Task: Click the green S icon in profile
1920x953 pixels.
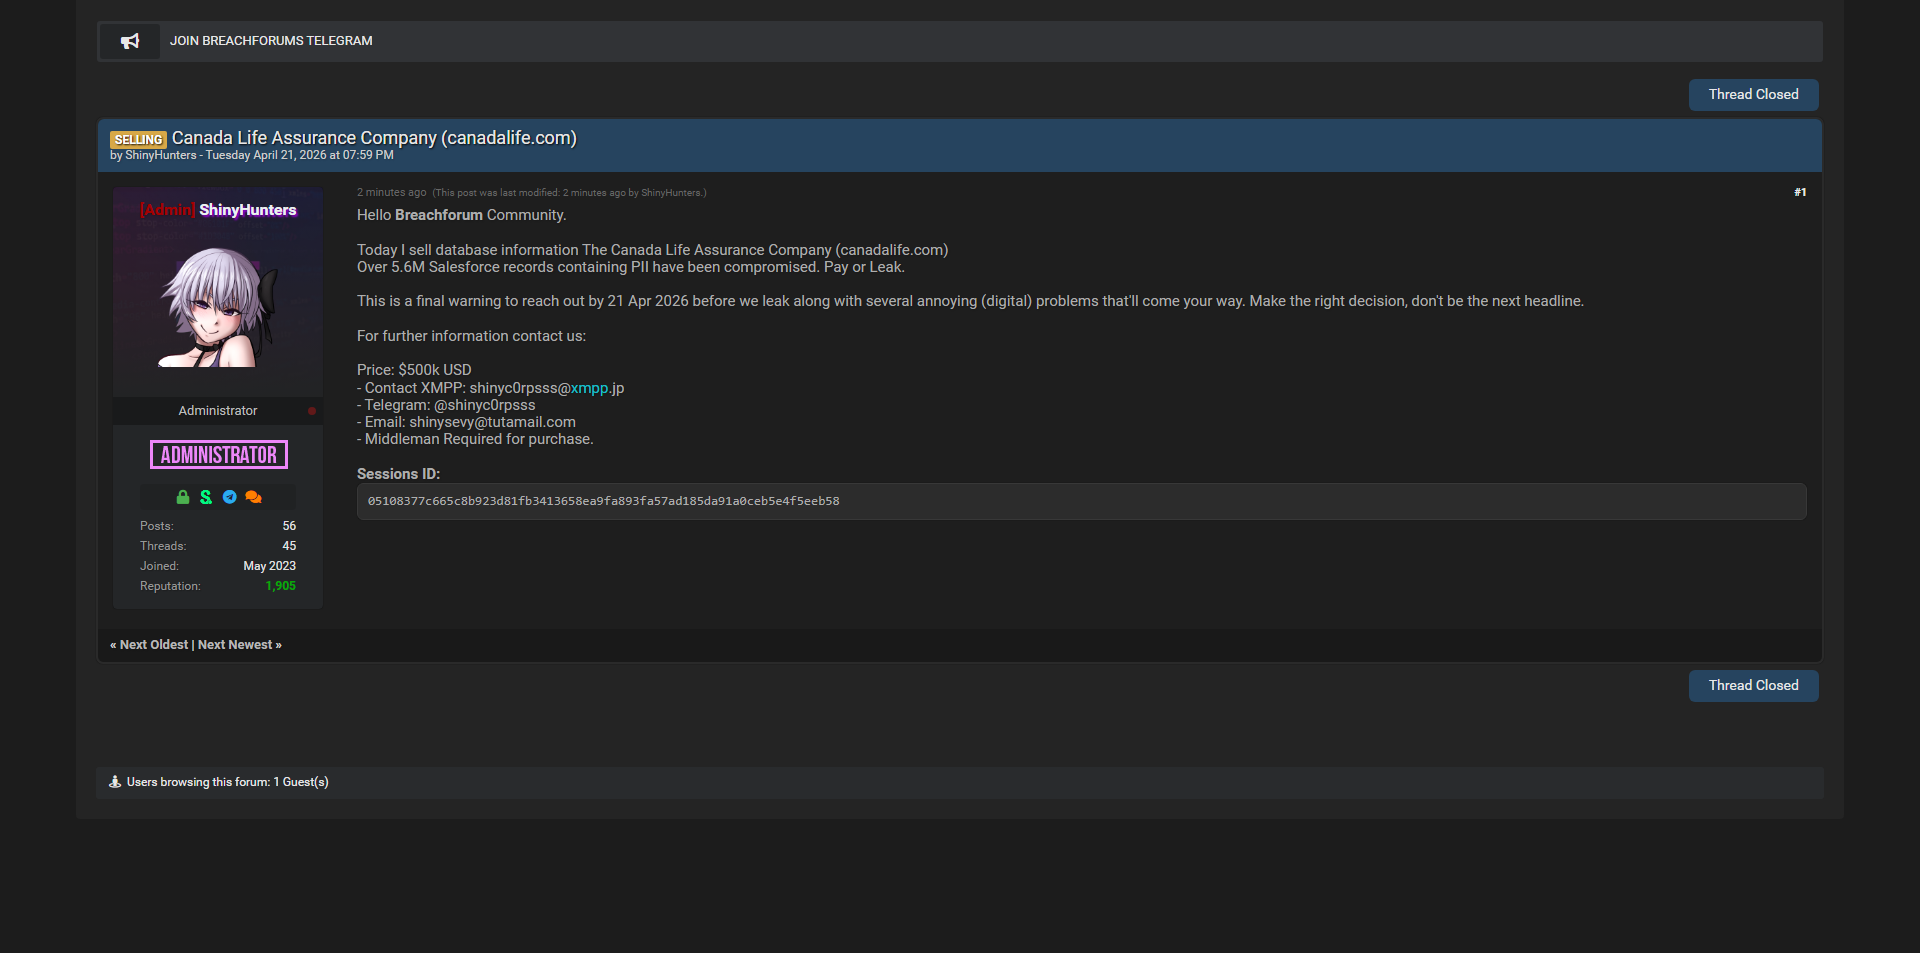Action: 206,497
